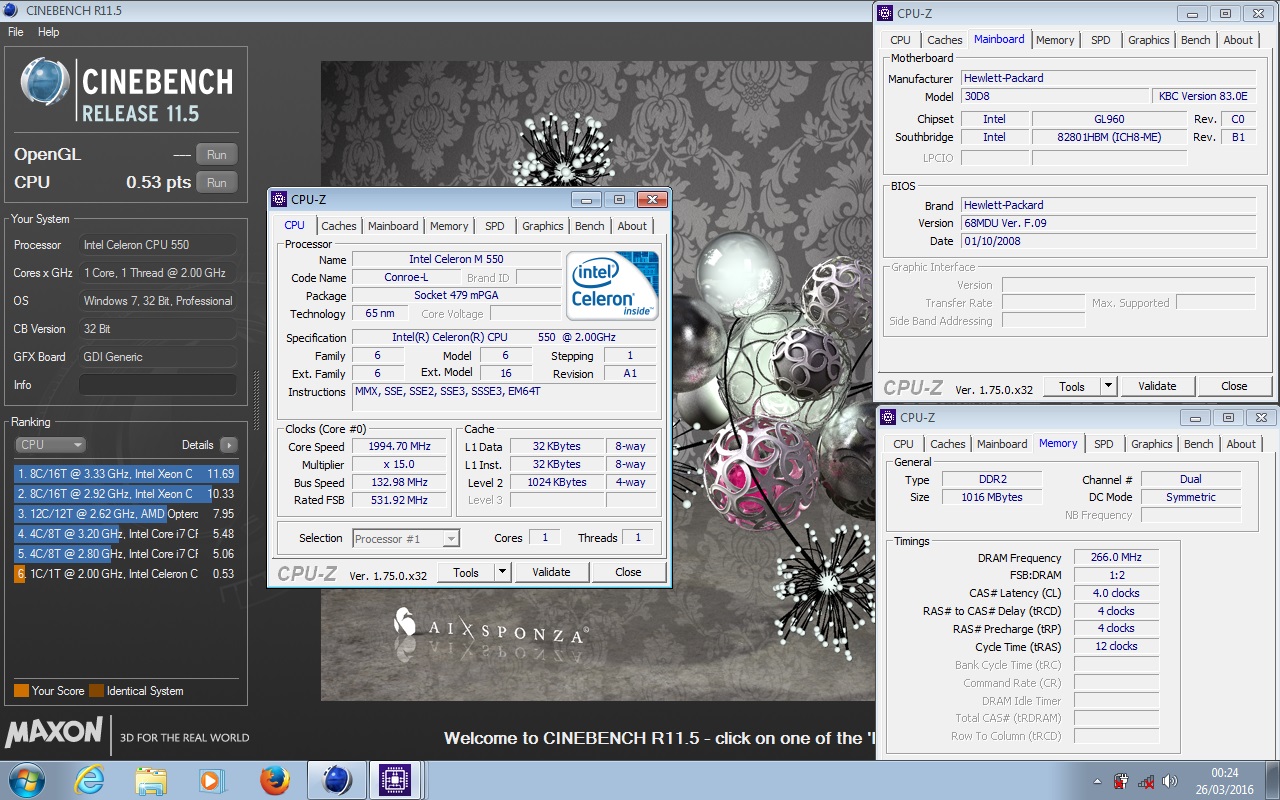Select 4C/8T 3.20 GHz Core i7 row
The width and height of the screenshot is (1280, 800).
tap(126, 534)
